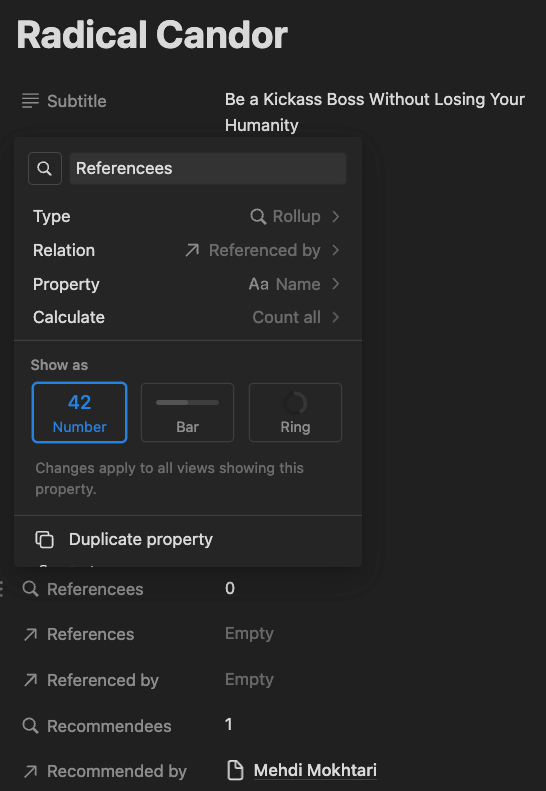Screen dimensions: 546x791
Task: Click the Referenced by row arrow icon
Action: click(30, 680)
